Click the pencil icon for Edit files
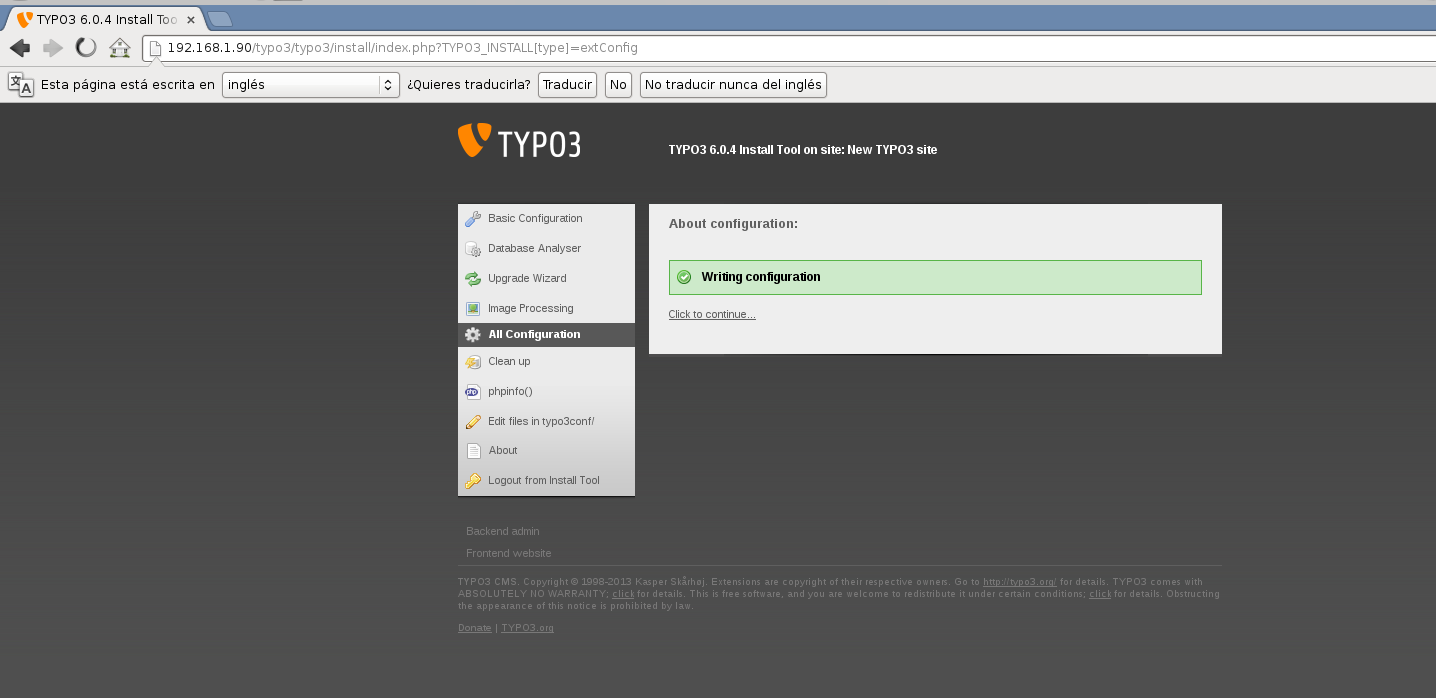 [473, 422]
